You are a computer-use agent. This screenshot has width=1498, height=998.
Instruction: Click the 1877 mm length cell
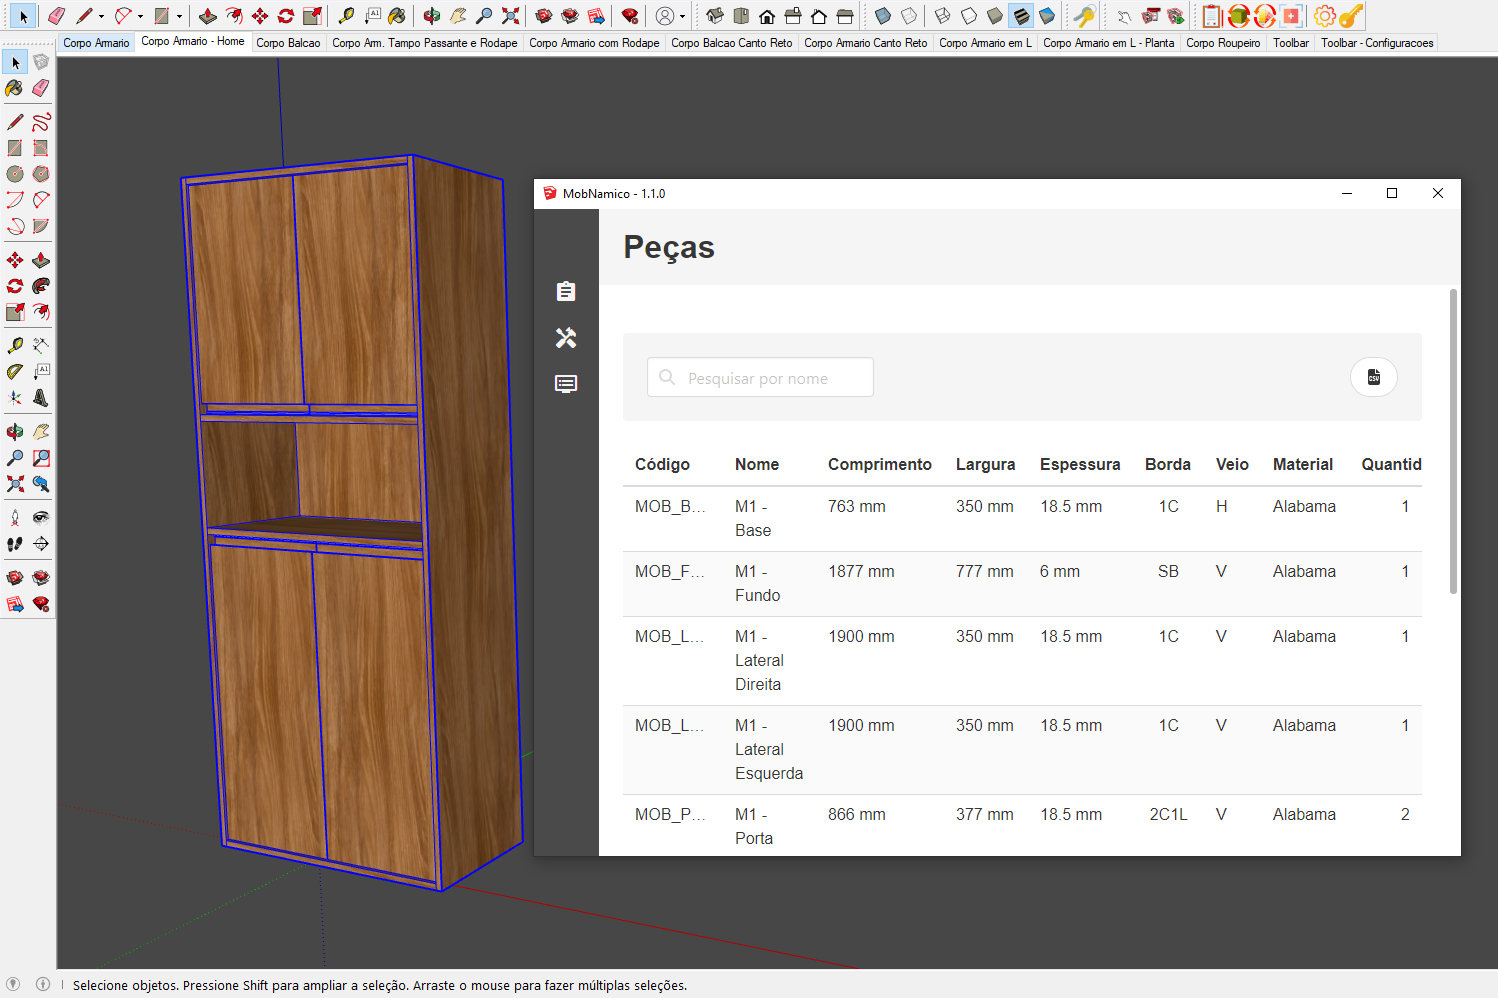861,571
